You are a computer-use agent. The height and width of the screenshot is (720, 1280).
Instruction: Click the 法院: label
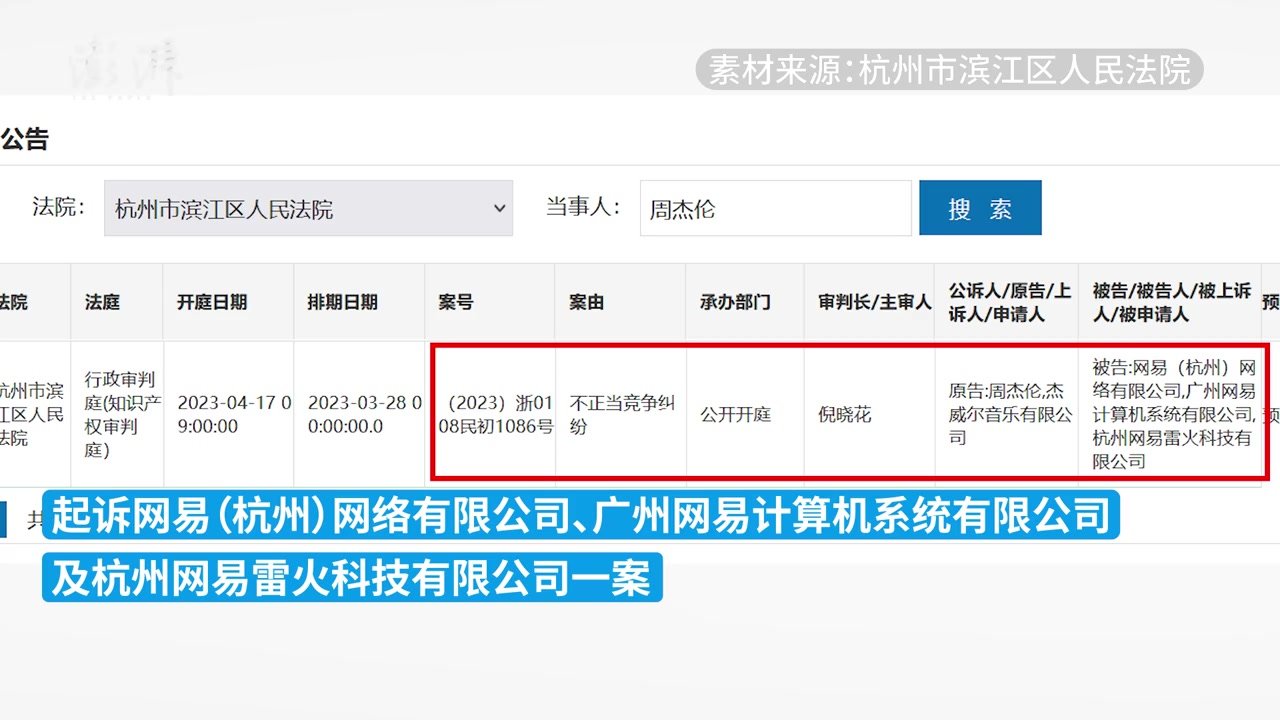point(58,207)
